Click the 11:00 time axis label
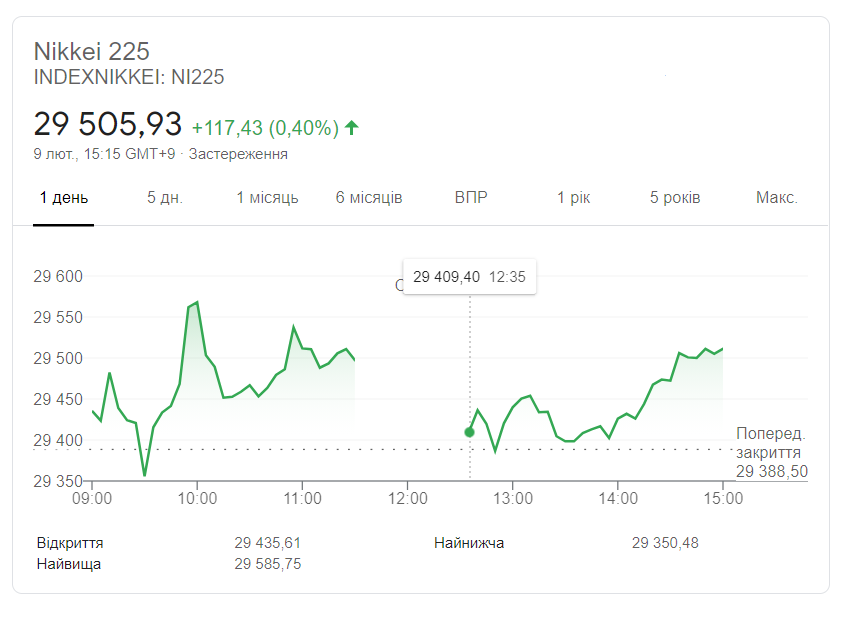Screen dimensions: 843x621 coord(303,498)
